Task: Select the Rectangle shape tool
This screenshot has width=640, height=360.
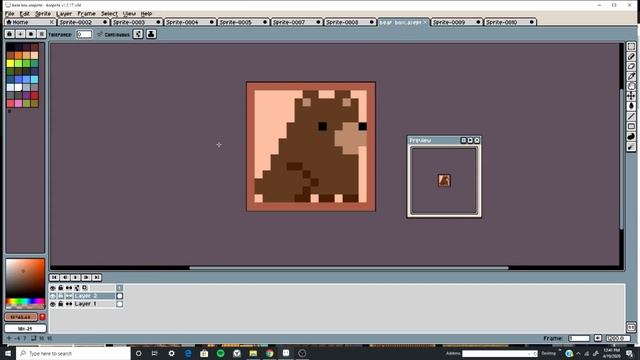Action: coord(631,127)
